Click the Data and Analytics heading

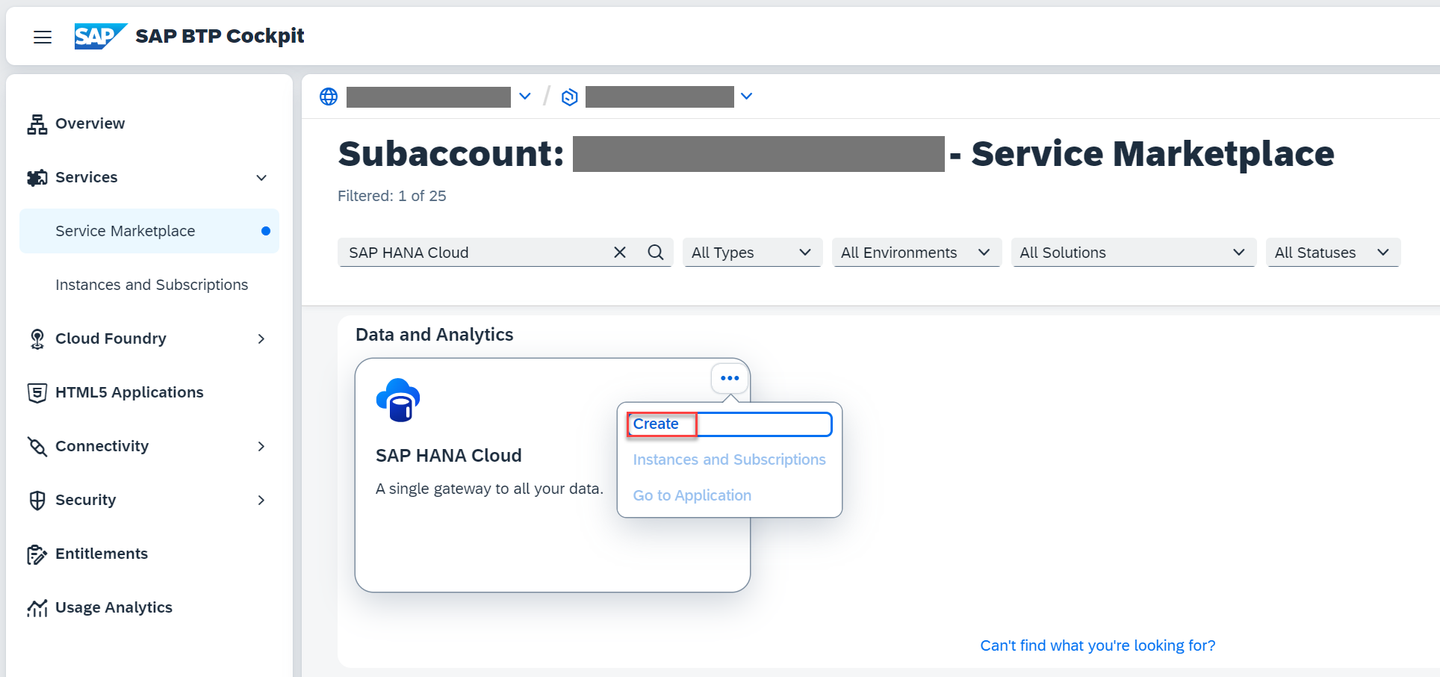434,335
